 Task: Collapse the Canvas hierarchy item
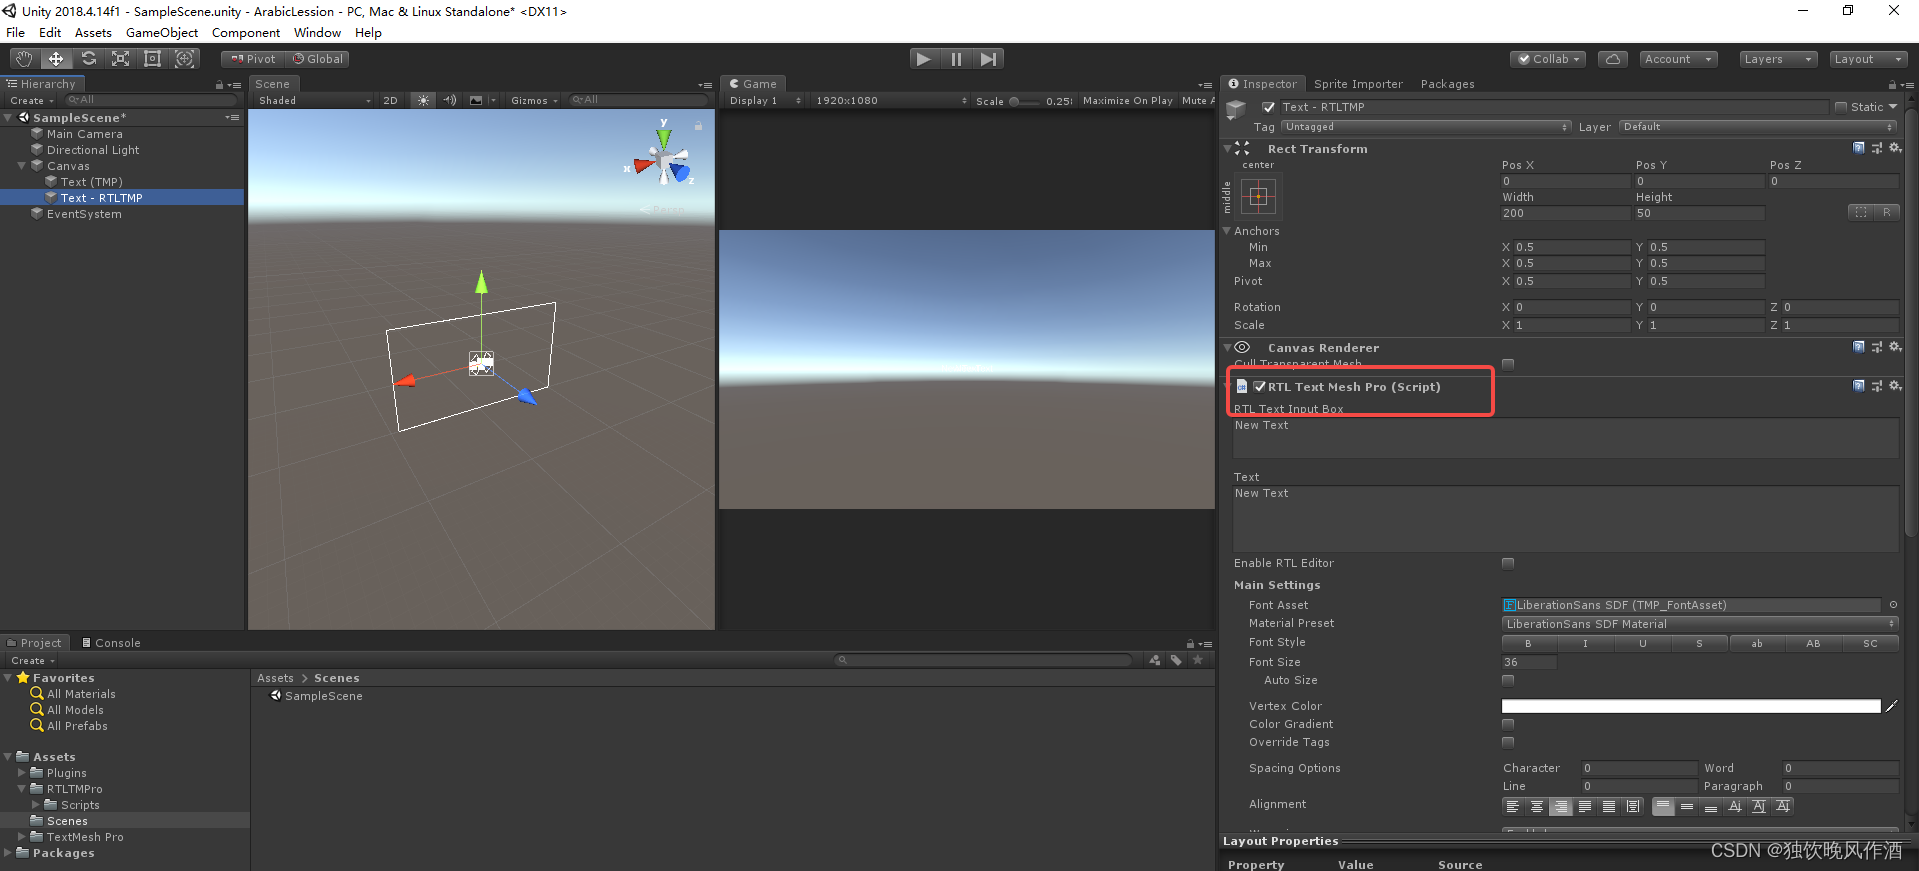(22, 166)
